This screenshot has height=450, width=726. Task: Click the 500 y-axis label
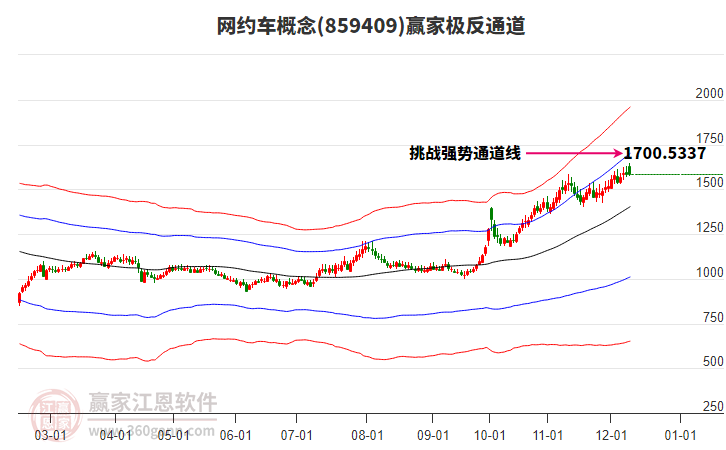click(x=713, y=362)
